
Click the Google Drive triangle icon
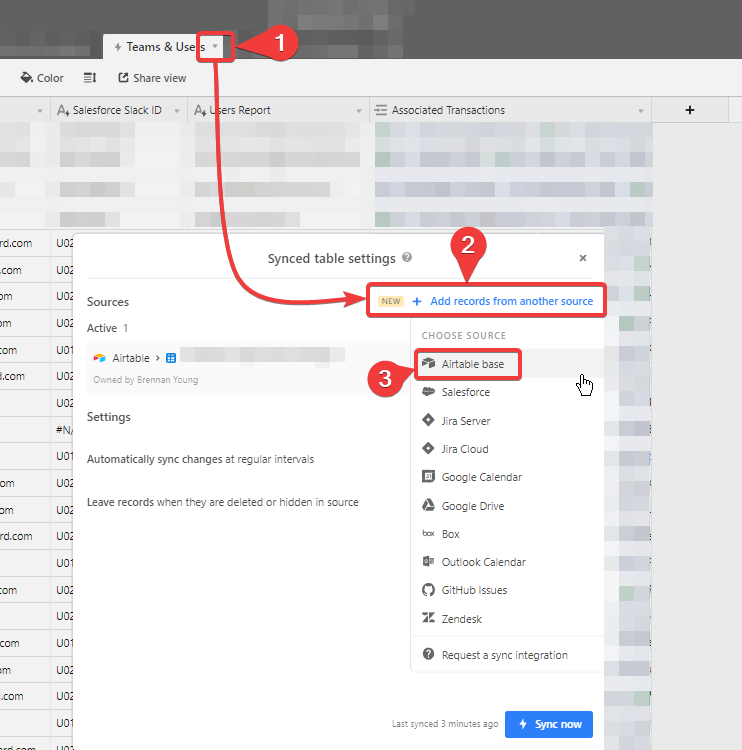[428, 505]
